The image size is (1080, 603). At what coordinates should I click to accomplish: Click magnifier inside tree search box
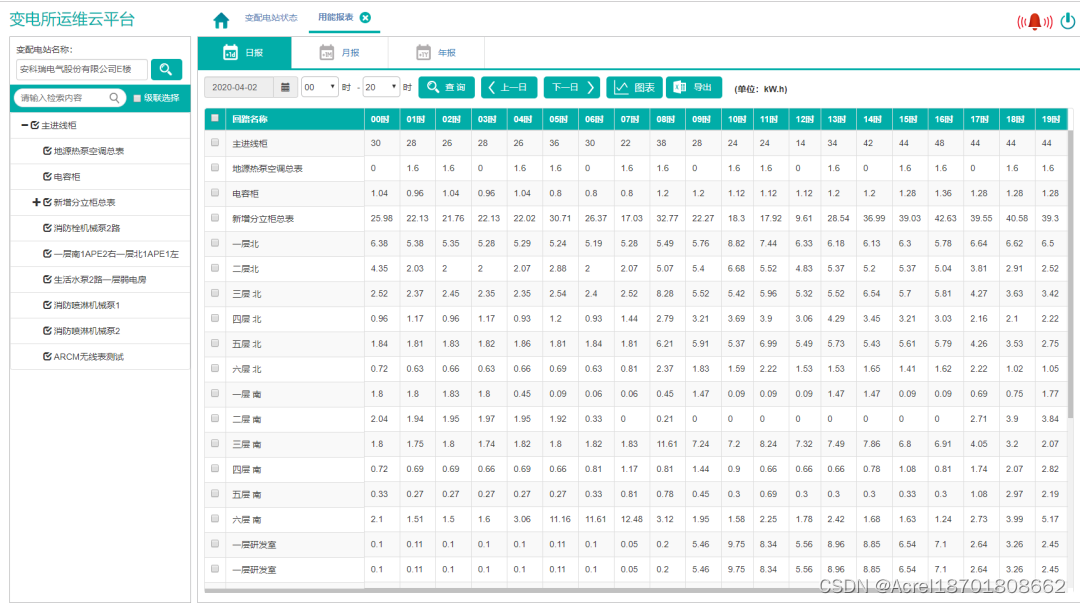(114, 98)
